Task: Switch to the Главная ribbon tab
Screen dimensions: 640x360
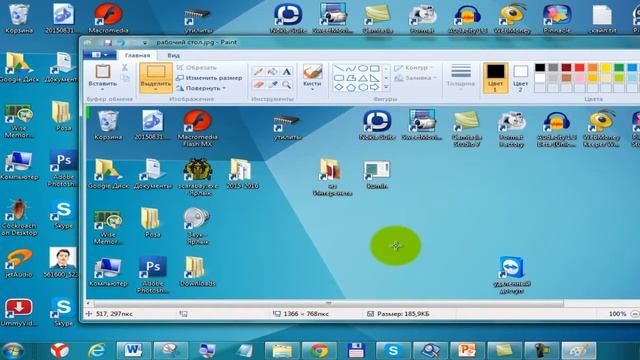Action: pyautogui.click(x=138, y=55)
